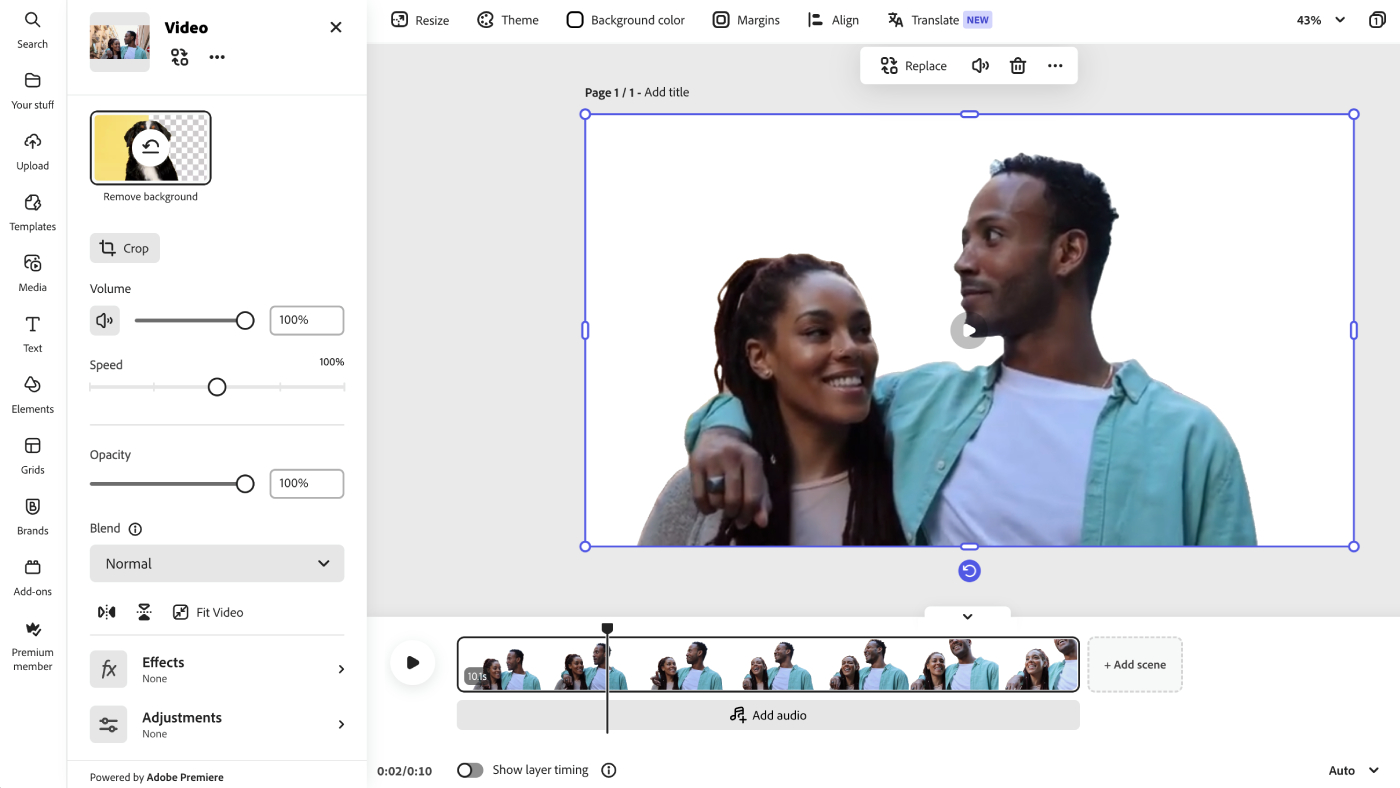Open the 43% zoom level dropdown
This screenshot has height=788, width=1400.
pyautogui.click(x=1321, y=20)
